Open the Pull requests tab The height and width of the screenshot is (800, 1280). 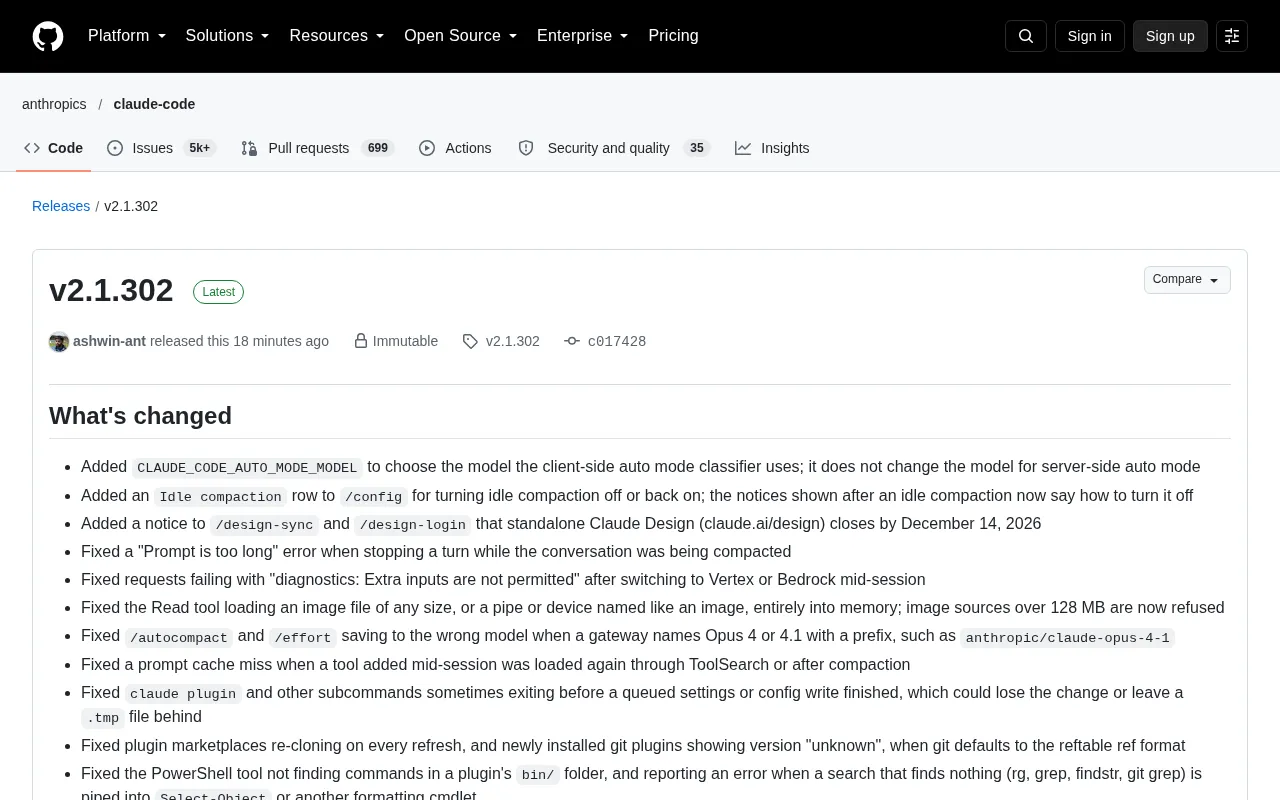click(x=317, y=148)
